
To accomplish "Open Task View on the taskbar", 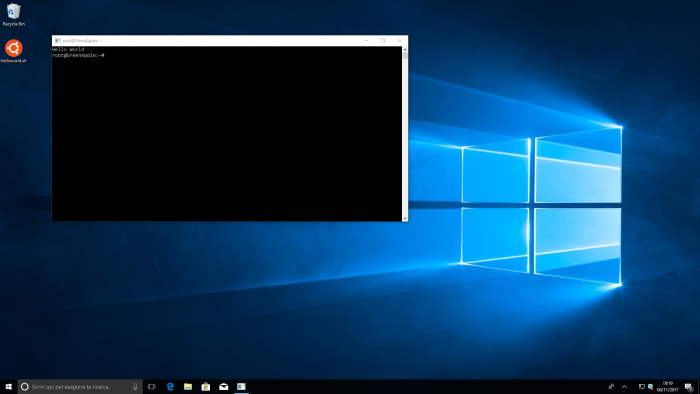I will pos(152,386).
